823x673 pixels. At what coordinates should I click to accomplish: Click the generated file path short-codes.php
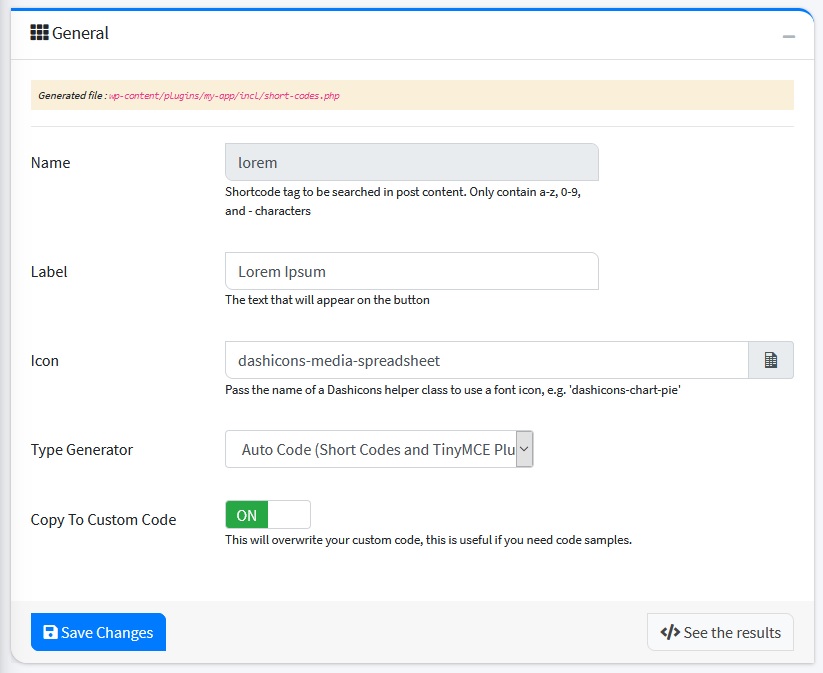point(225,96)
